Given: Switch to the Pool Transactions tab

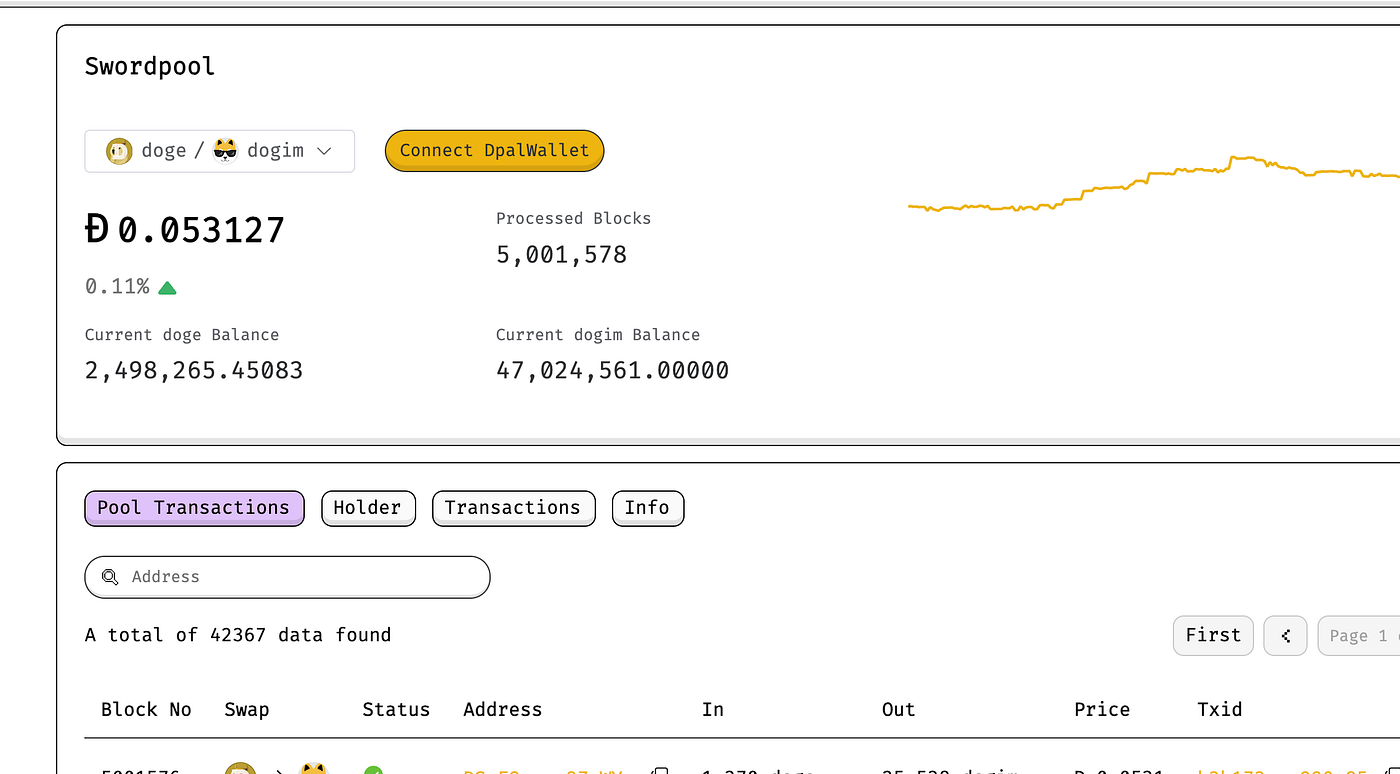Looking at the screenshot, I should pyautogui.click(x=194, y=508).
